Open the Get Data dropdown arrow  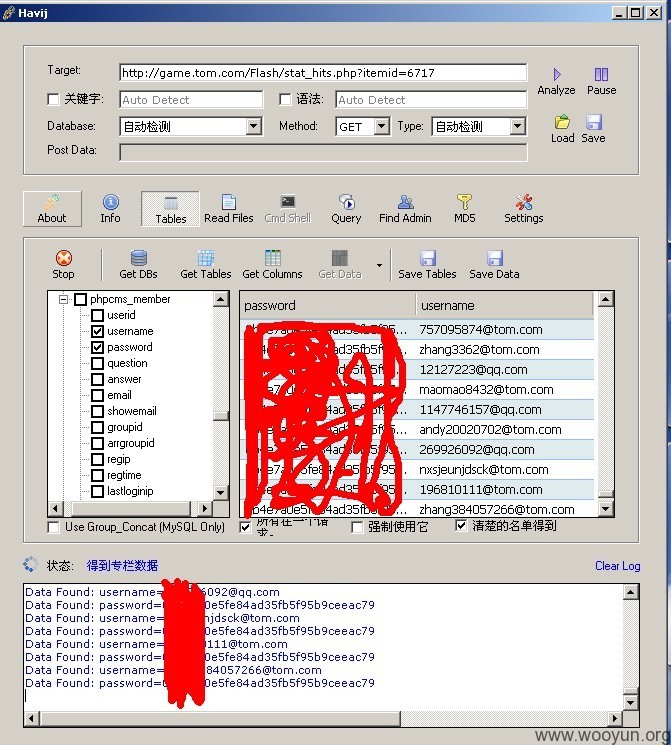(x=379, y=265)
